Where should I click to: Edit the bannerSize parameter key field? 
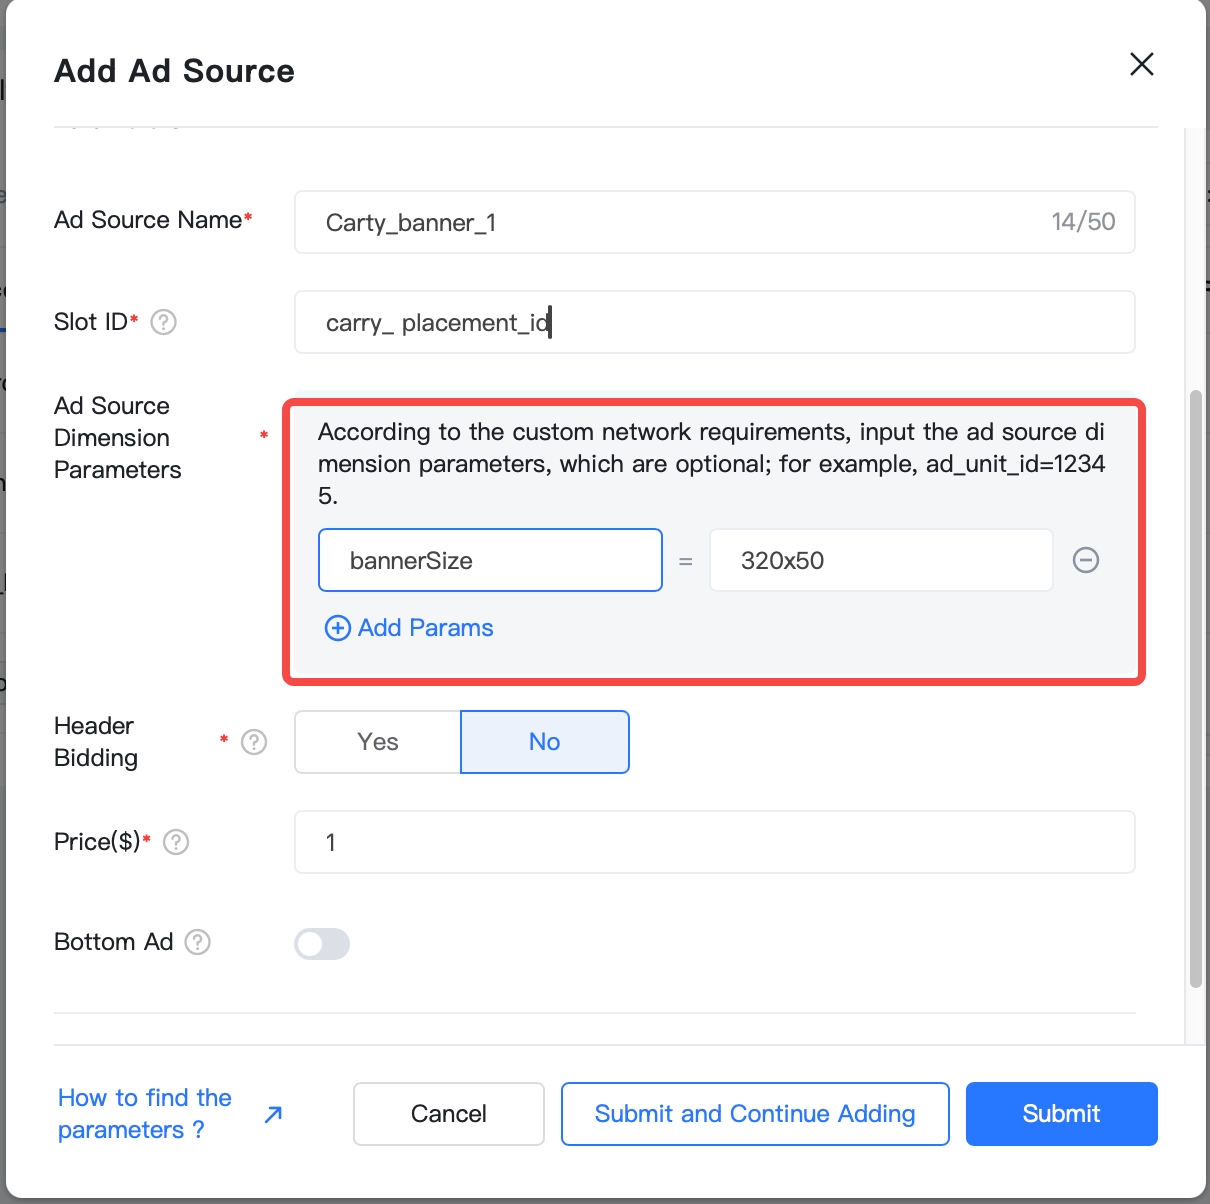pyautogui.click(x=490, y=560)
